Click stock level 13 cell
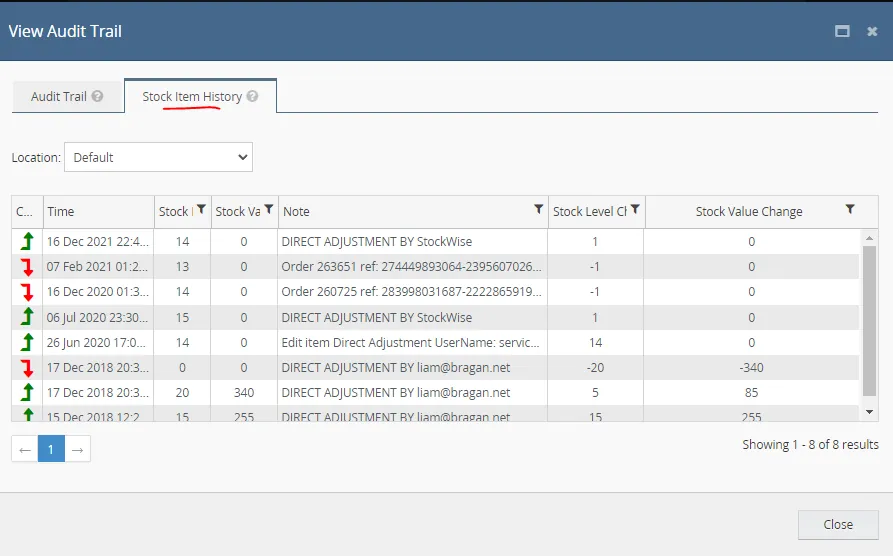 click(x=182, y=267)
